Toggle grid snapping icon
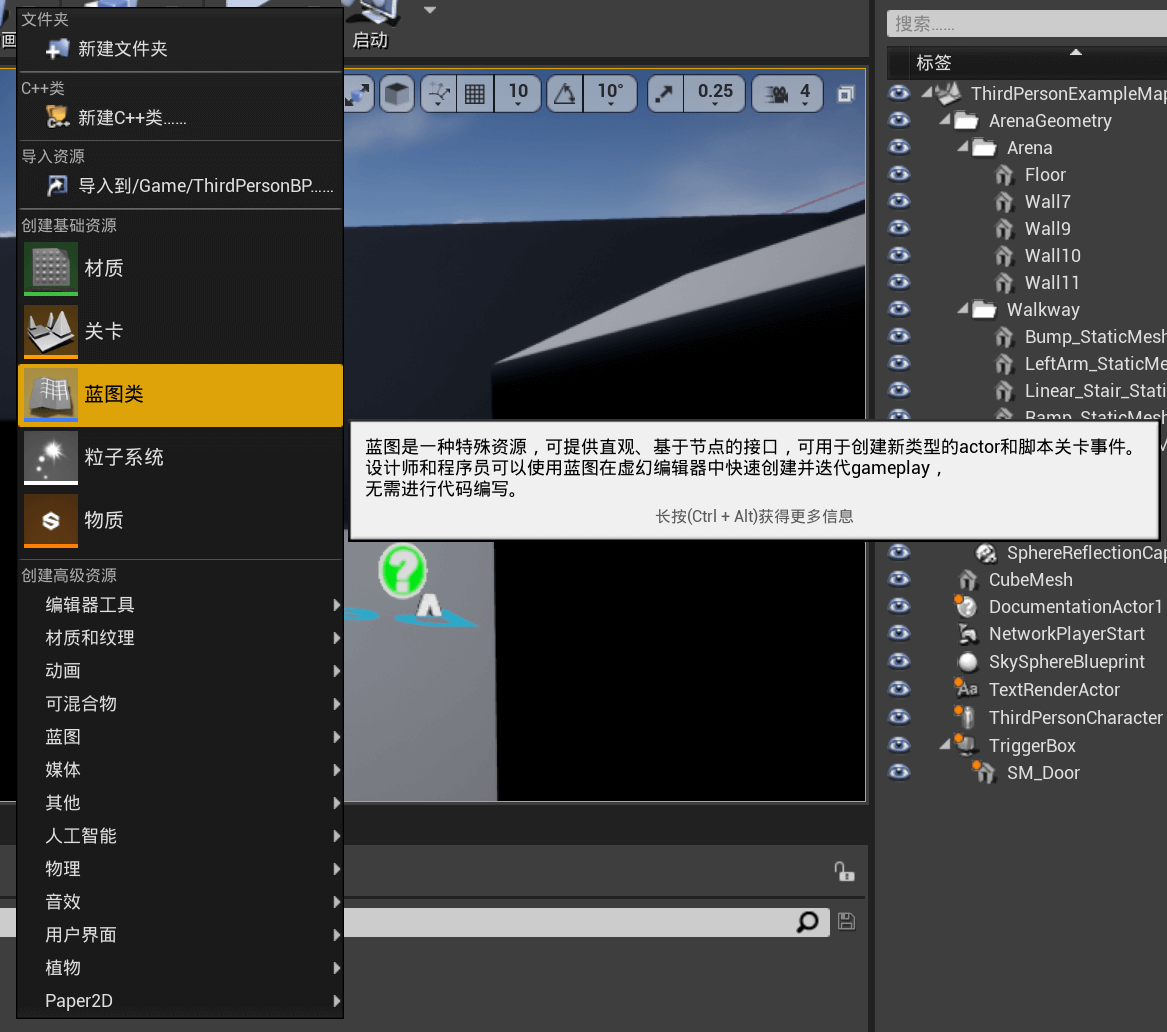The width and height of the screenshot is (1167, 1032). pos(475,94)
